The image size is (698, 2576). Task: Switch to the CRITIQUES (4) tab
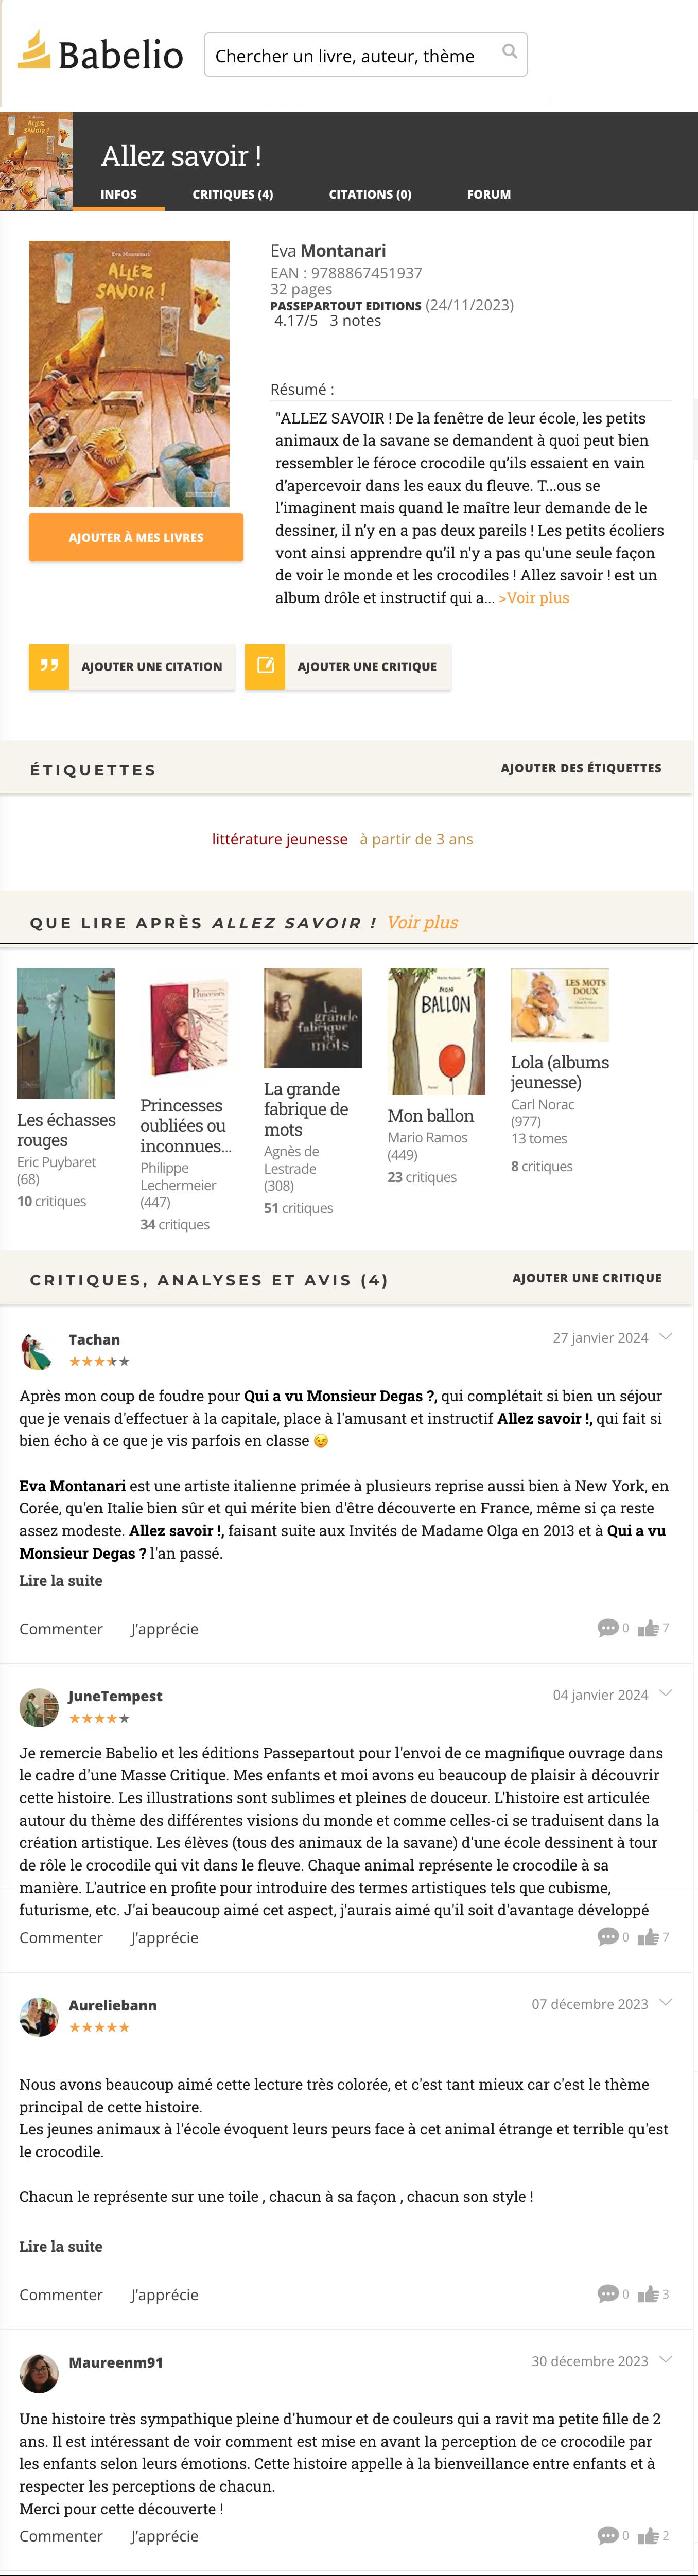point(233,194)
